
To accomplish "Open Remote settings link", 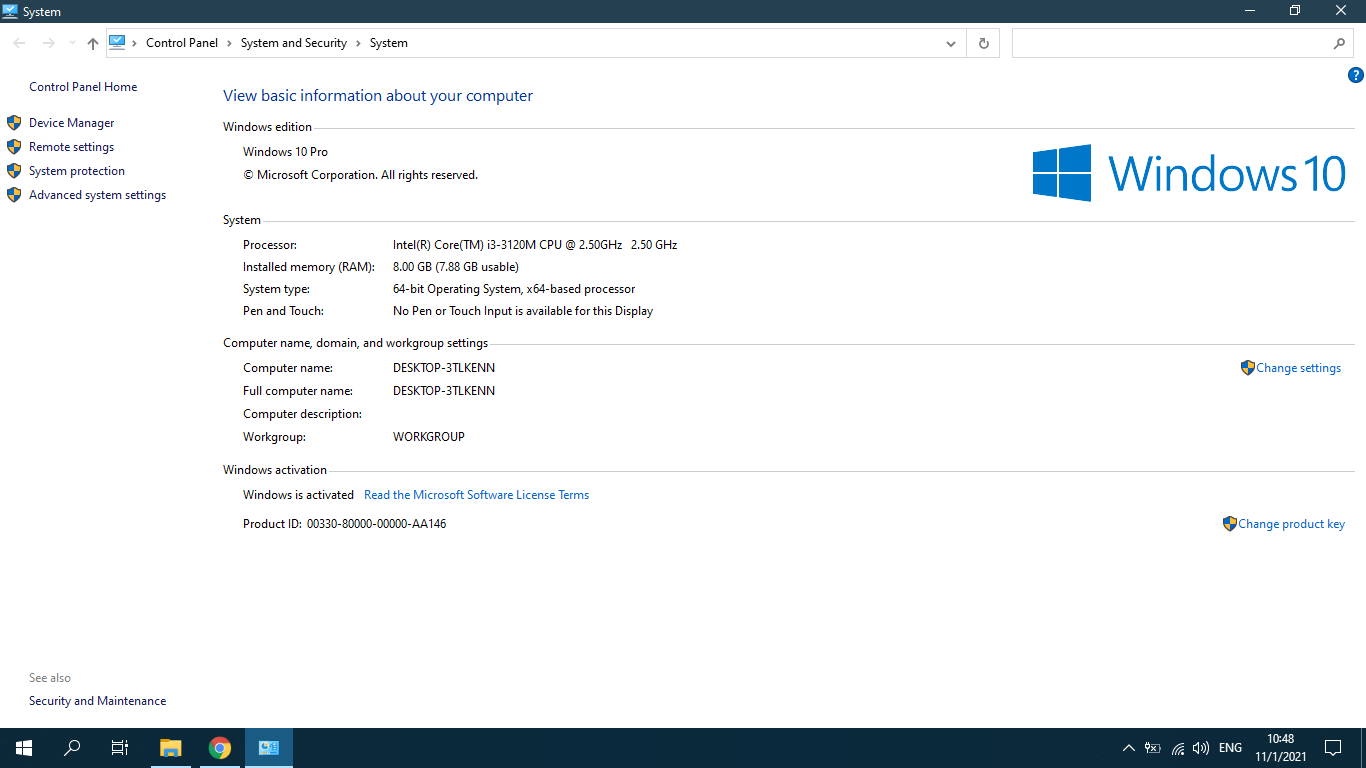I will click(x=72, y=147).
